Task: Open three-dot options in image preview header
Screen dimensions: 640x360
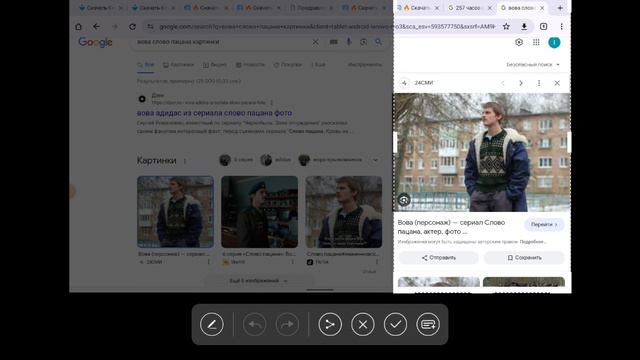Action: point(539,83)
